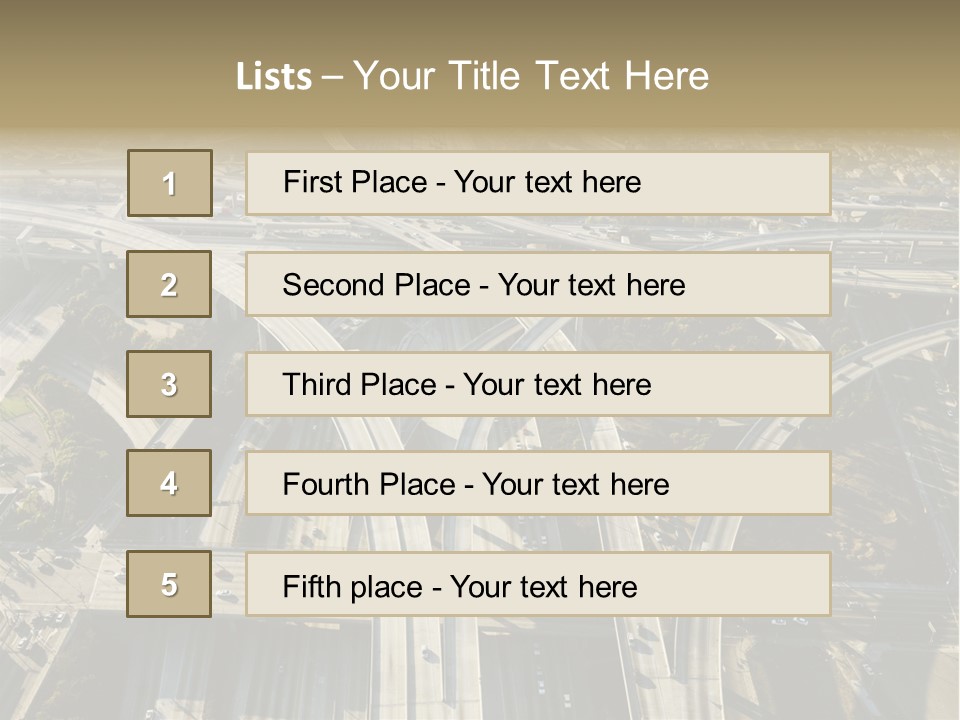Image resolution: width=960 pixels, height=720 pixels.
Task: Select "Your text here" in Second Place bar
Action: (591, 285)
